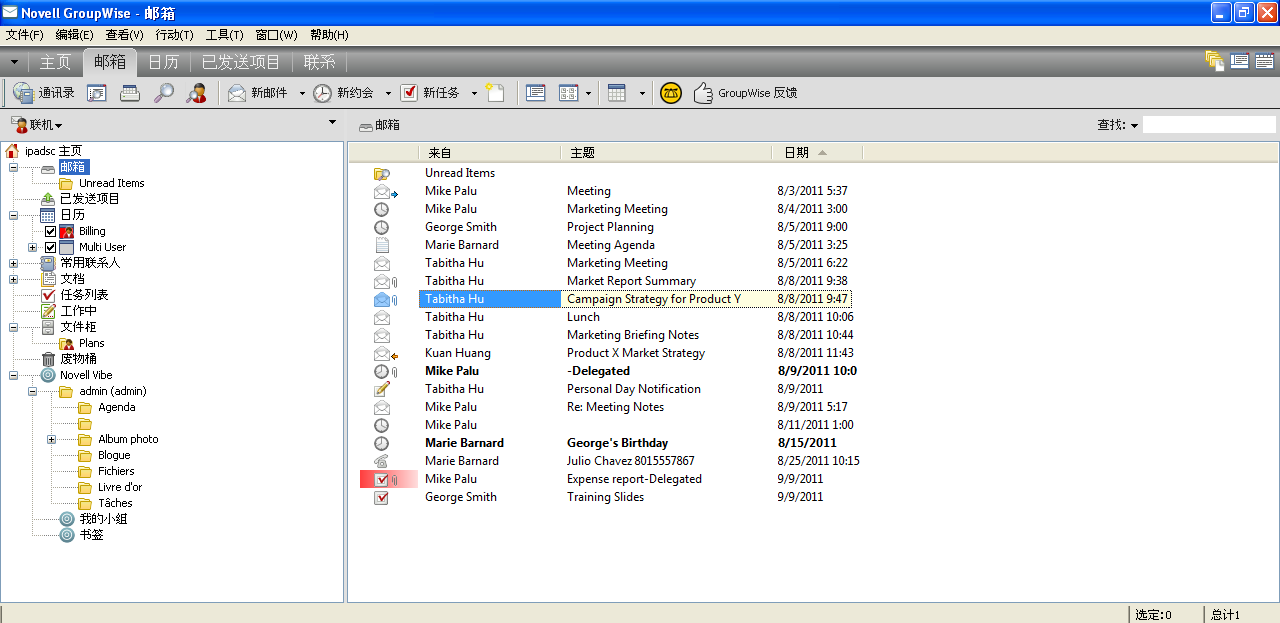Click the new appointment (新约会) clock icon
The width and height of the screenshot is (1280, 623).
coord(322,93)
